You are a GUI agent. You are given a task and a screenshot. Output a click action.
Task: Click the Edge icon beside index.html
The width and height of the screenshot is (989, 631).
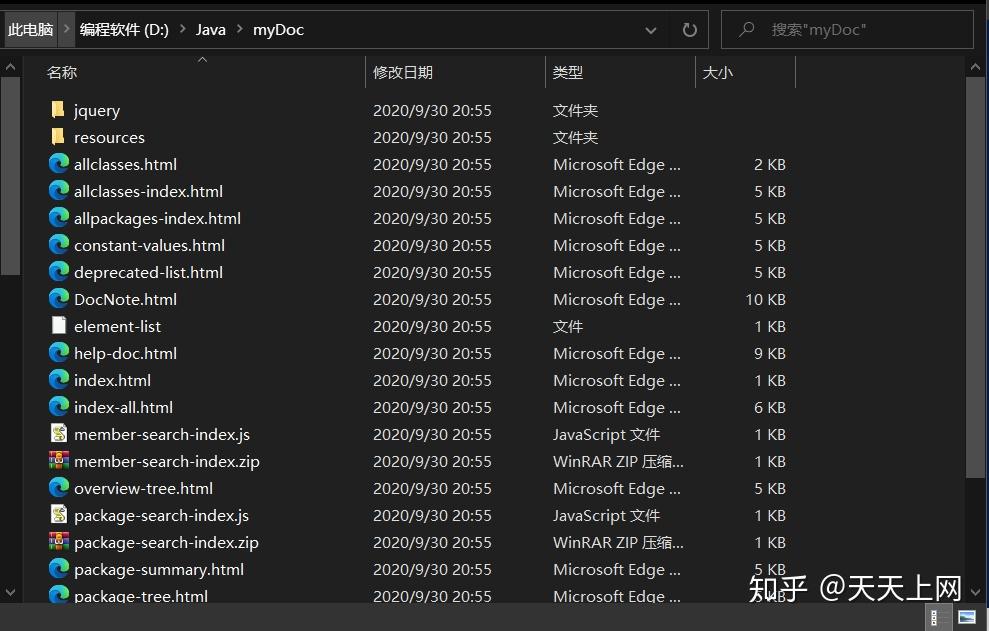click(59, 380)
